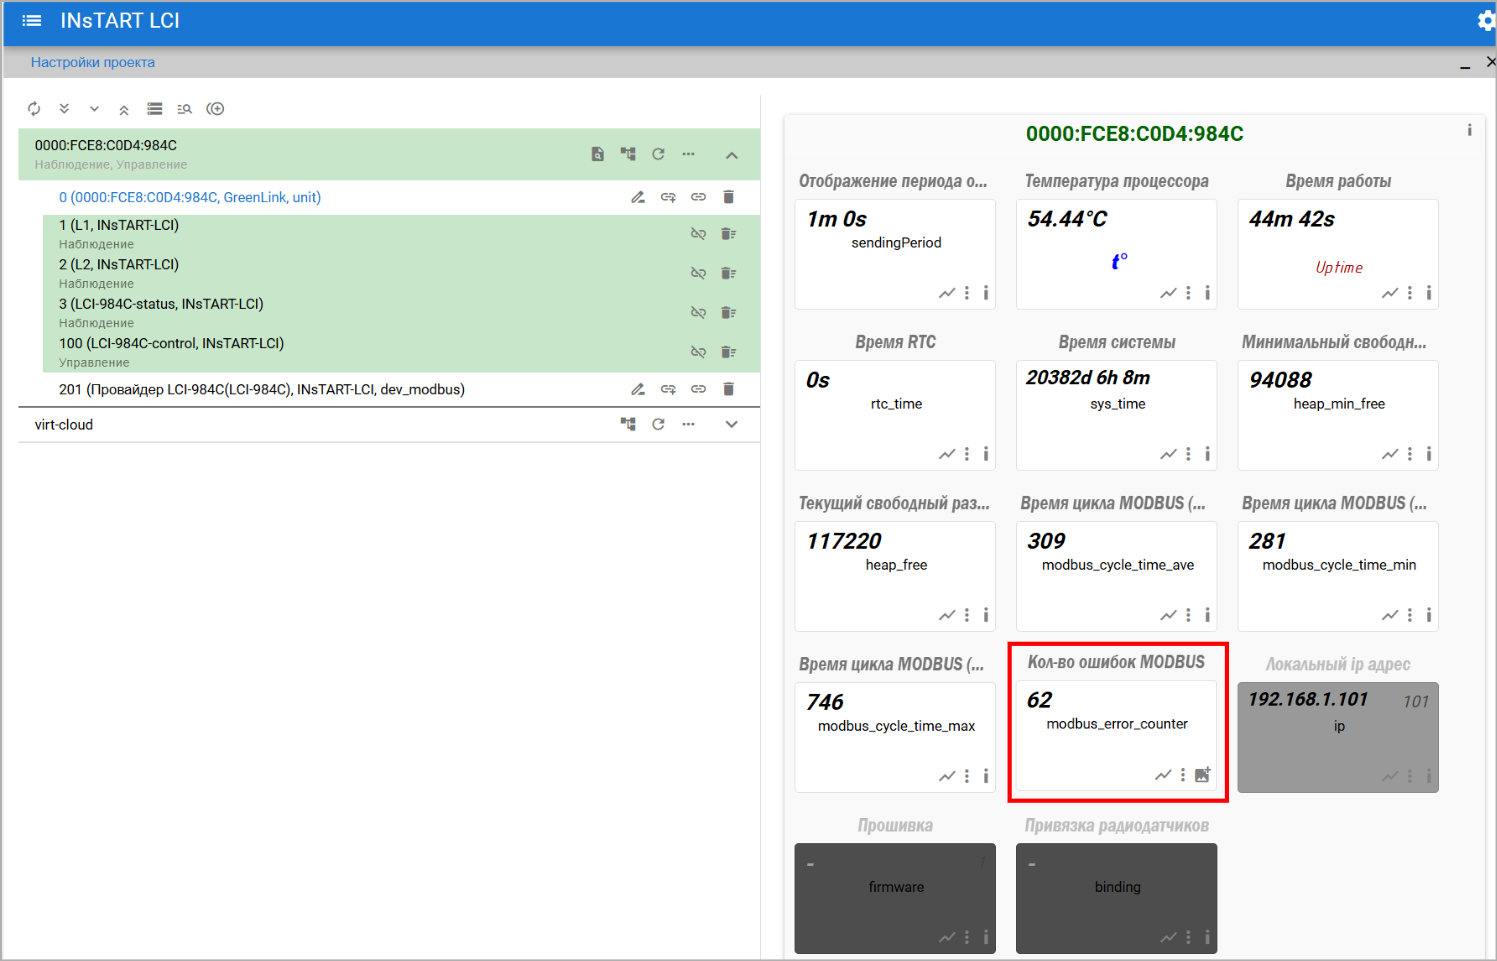The height and width of the screenshot is (961, 1497).
Task: Reload the virt-cloud device
Action: pyautogui.click(x=658, y=424)
